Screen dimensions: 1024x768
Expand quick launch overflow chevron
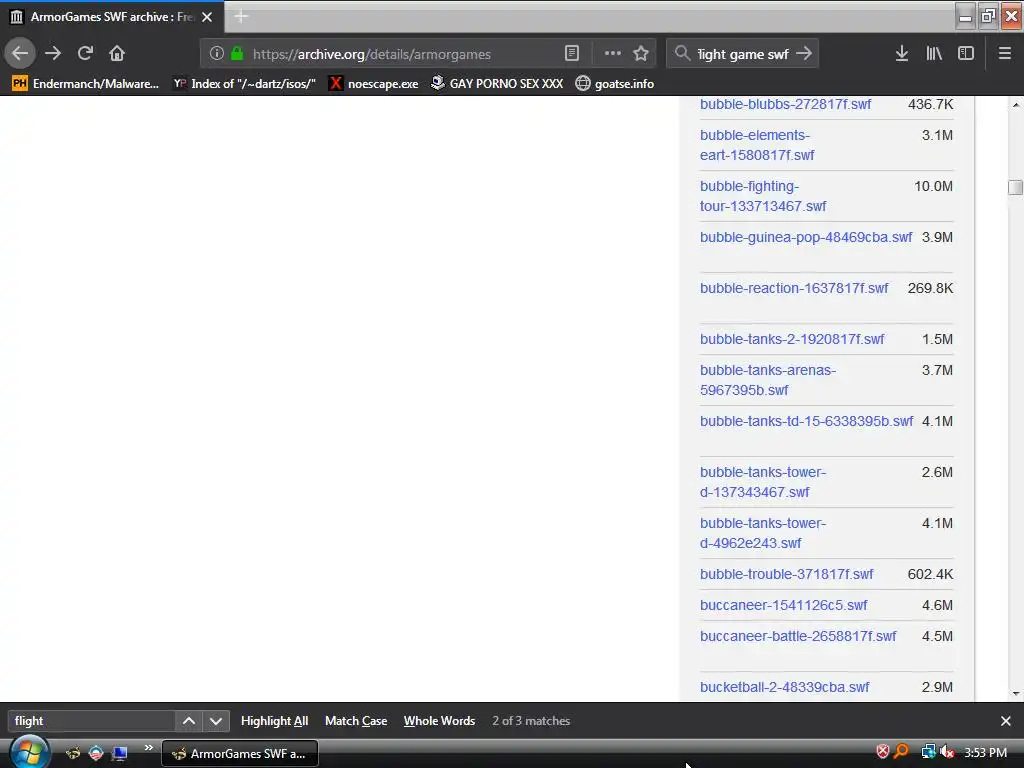tap(149, 748)
